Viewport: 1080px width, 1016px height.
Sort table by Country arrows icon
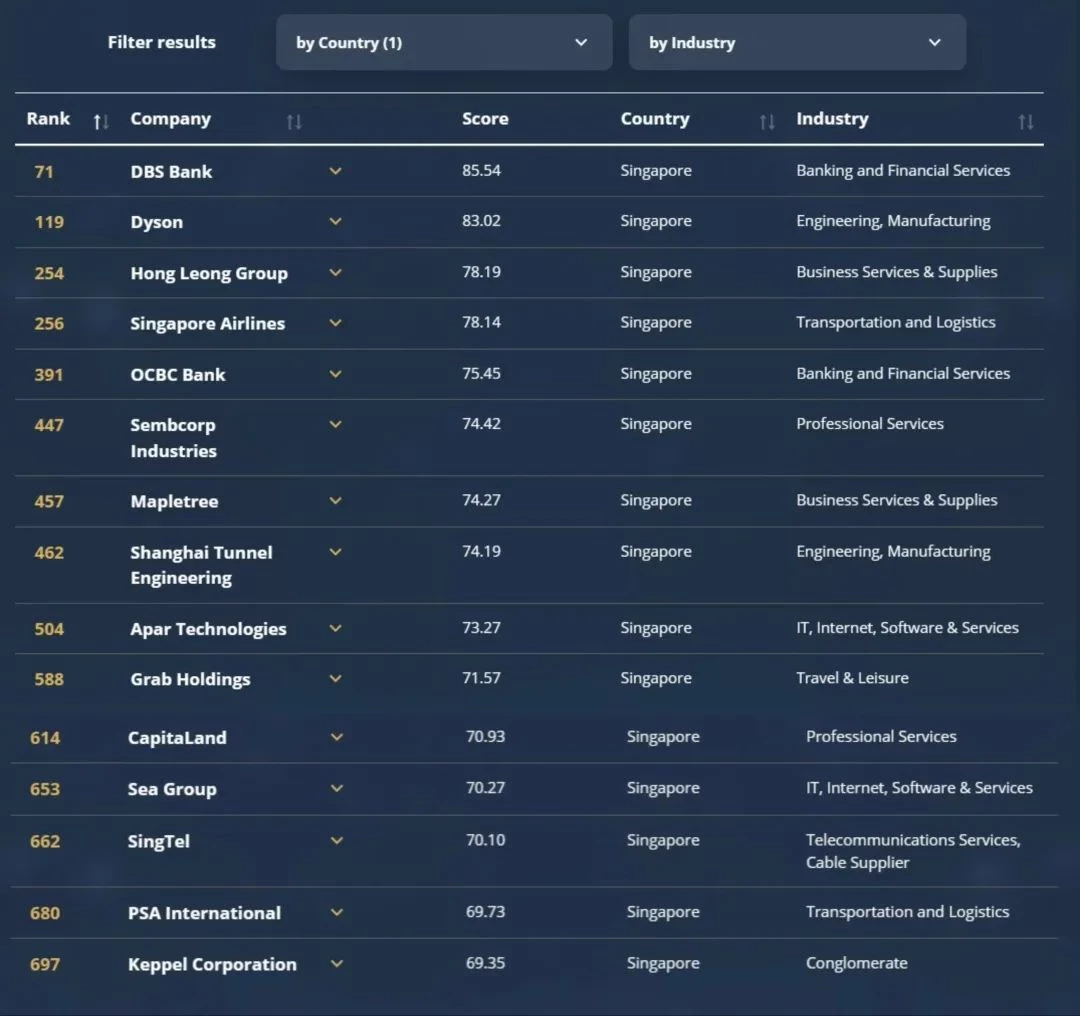click(x=767, y=123)
